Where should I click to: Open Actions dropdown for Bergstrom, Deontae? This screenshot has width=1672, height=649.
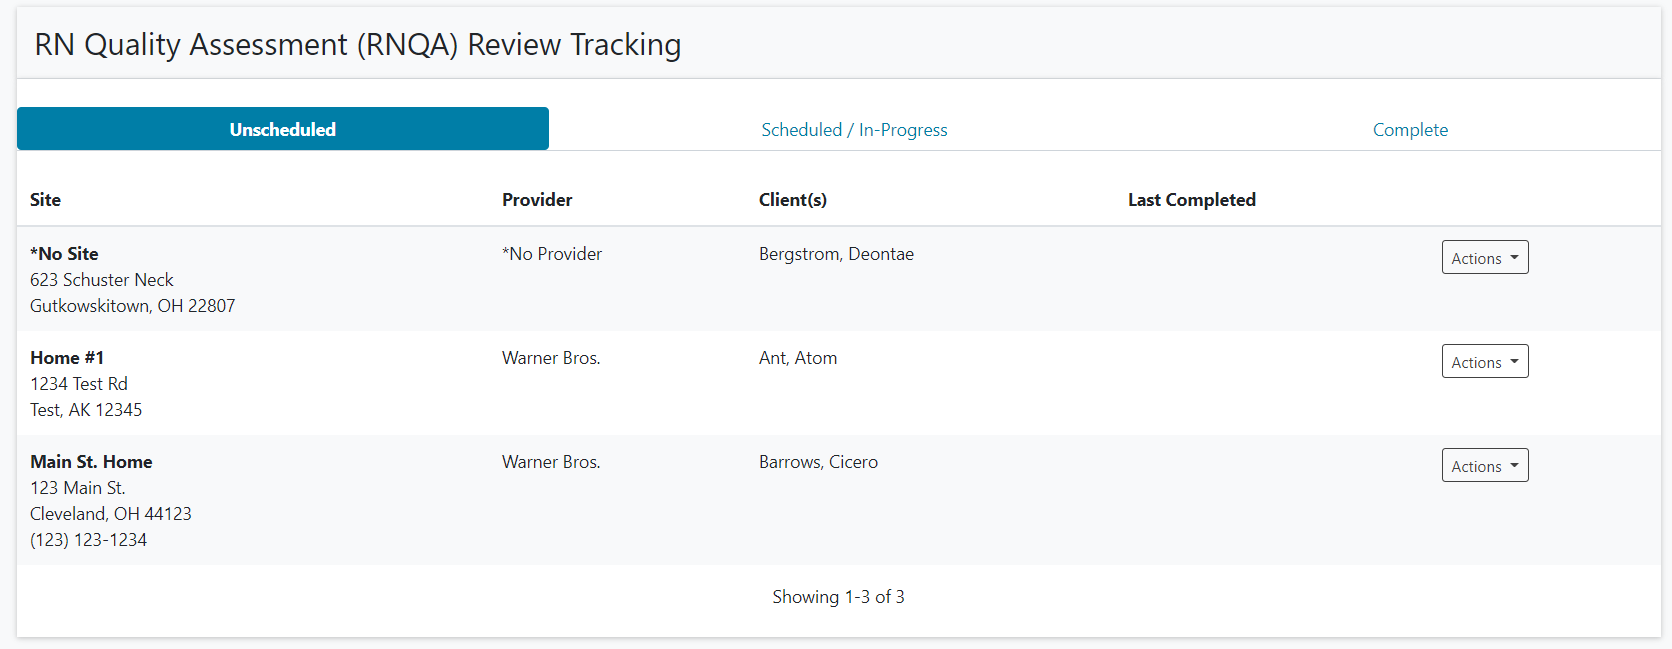point(1484,258)
